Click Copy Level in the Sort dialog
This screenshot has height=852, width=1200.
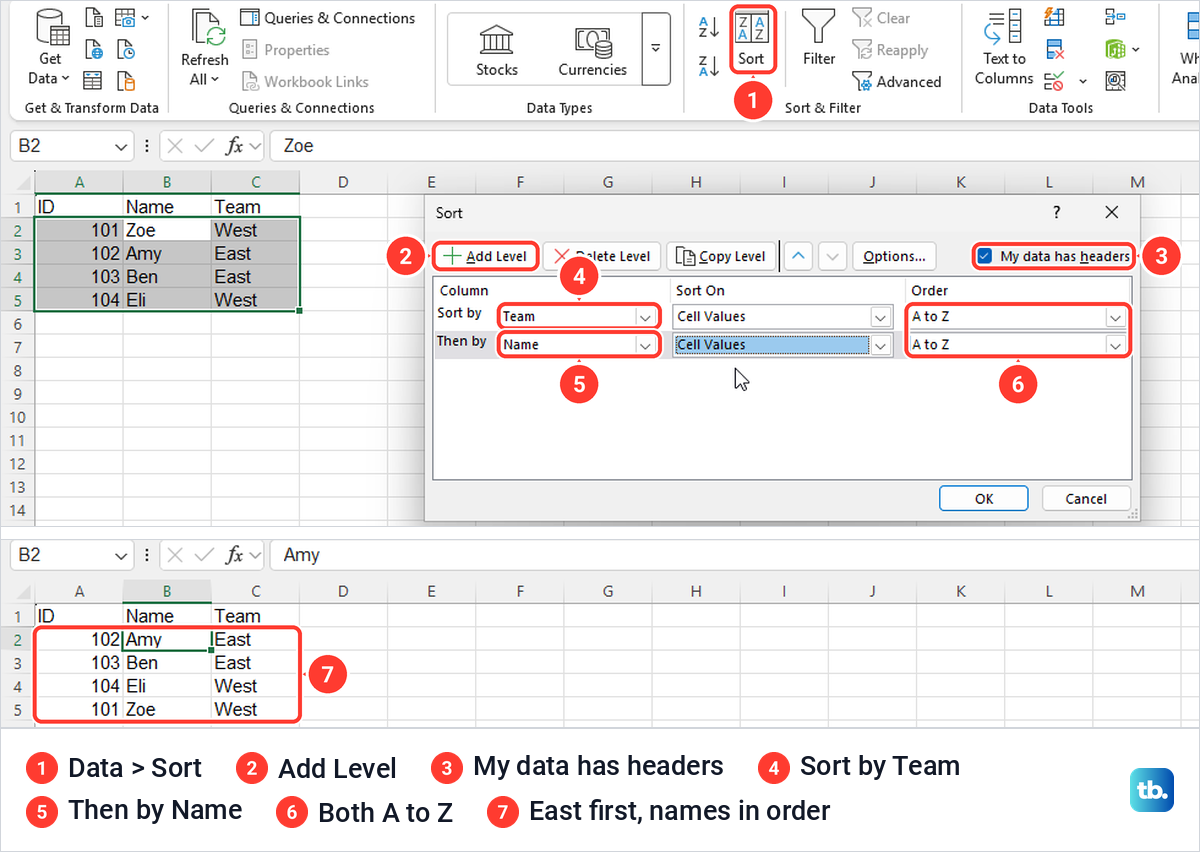[x=721, y=256]
